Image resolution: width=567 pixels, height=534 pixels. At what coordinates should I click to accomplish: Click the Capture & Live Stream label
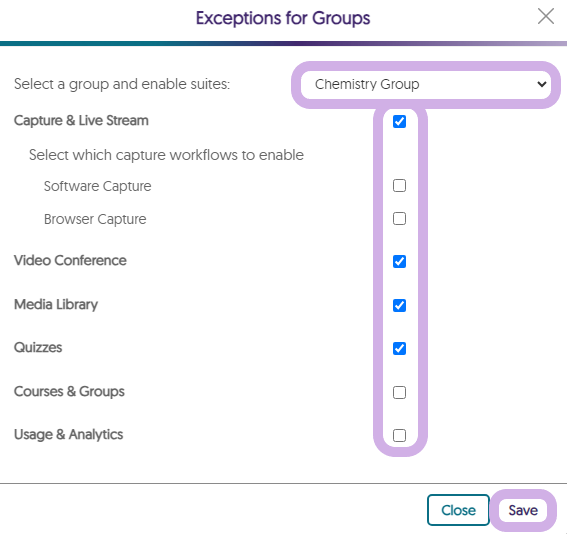point(81,120)
